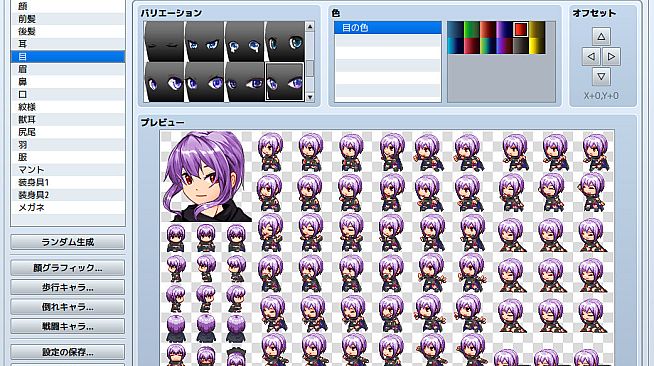Select 装身具2 accessory category
The image size is (654, 366).
coord(68,195)
